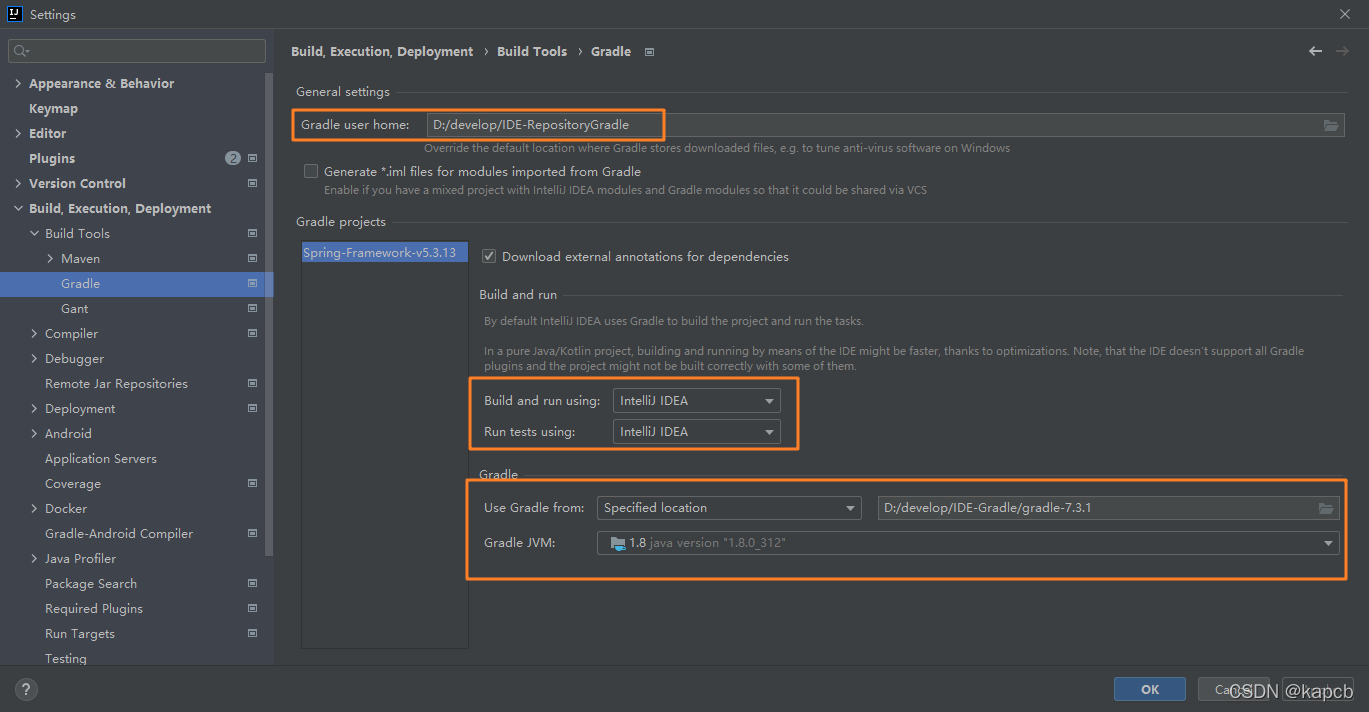Select the Spring-Framework-v5.3.13 project entry
The image size is (1369, 712).
[x=384, y=253]
